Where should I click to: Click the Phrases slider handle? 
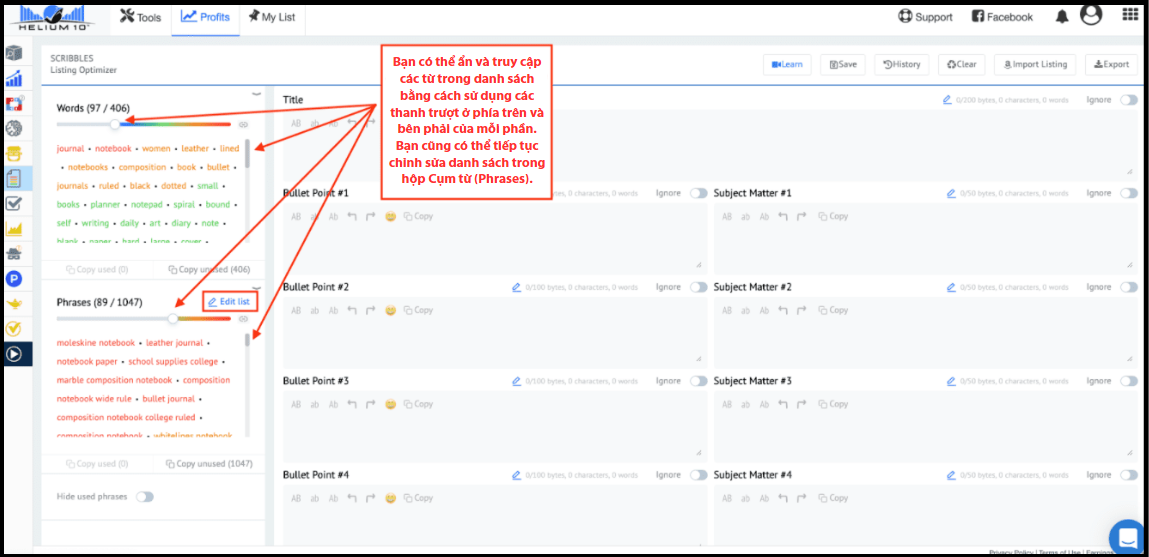[x=173, y=319]
